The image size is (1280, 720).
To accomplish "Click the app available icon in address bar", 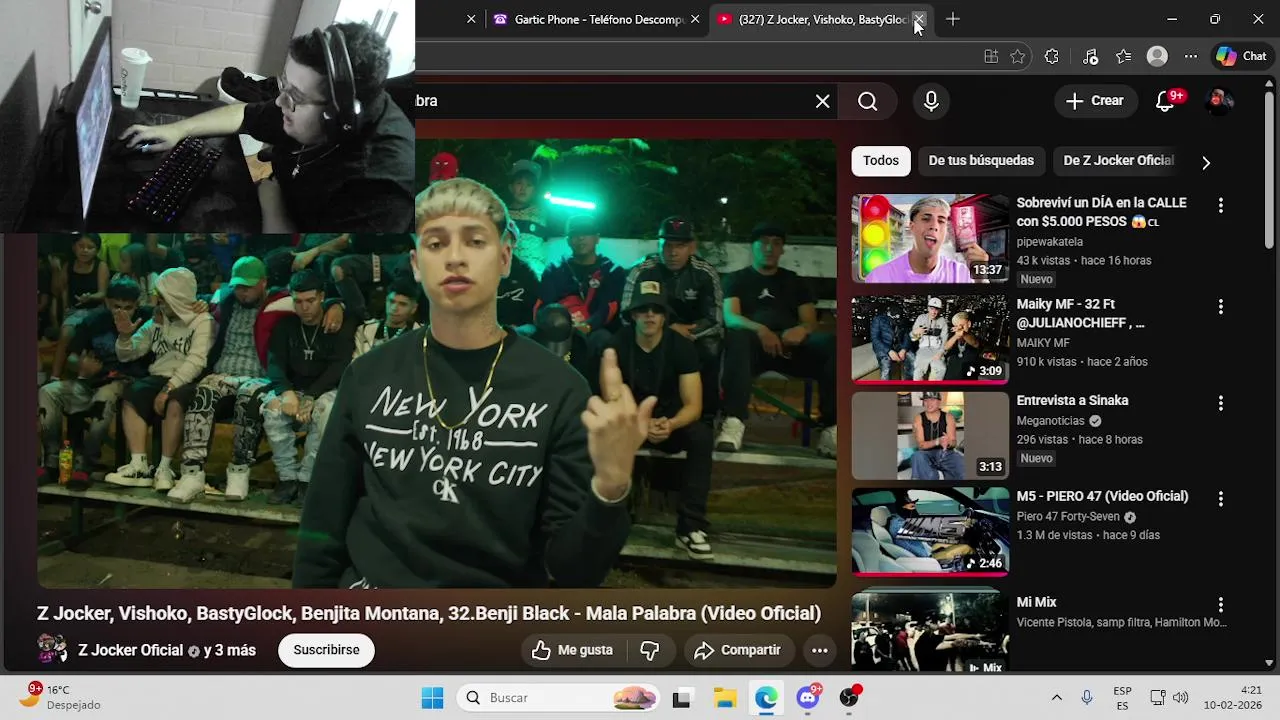I will tap(991, 57).
